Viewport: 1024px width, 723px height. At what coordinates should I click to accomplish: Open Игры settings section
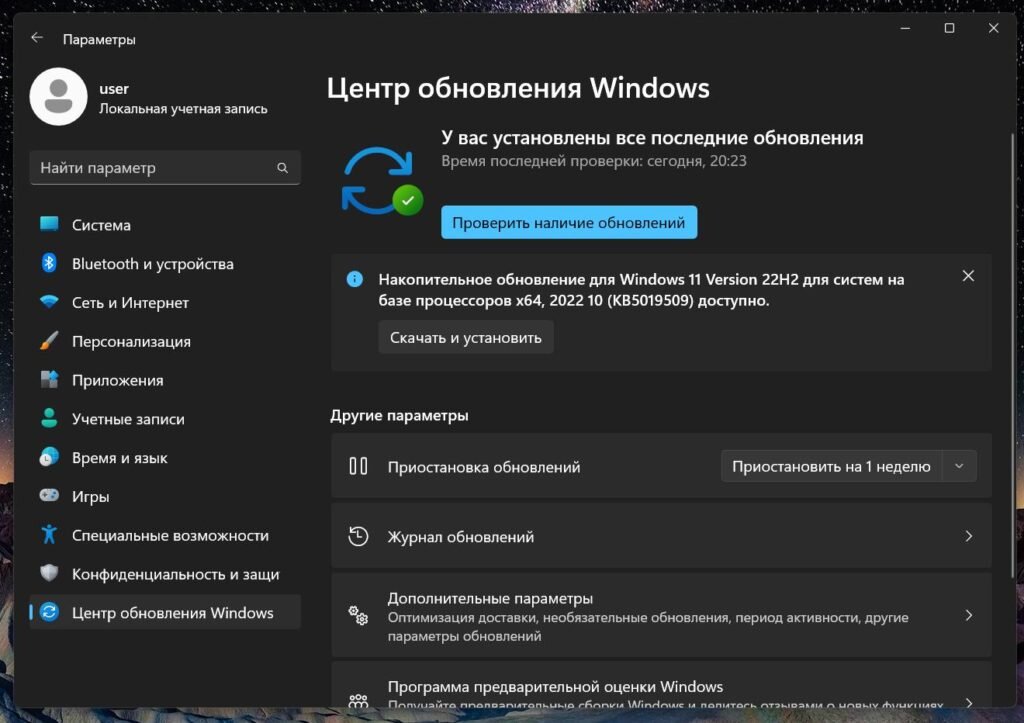[x=165, y=496]
